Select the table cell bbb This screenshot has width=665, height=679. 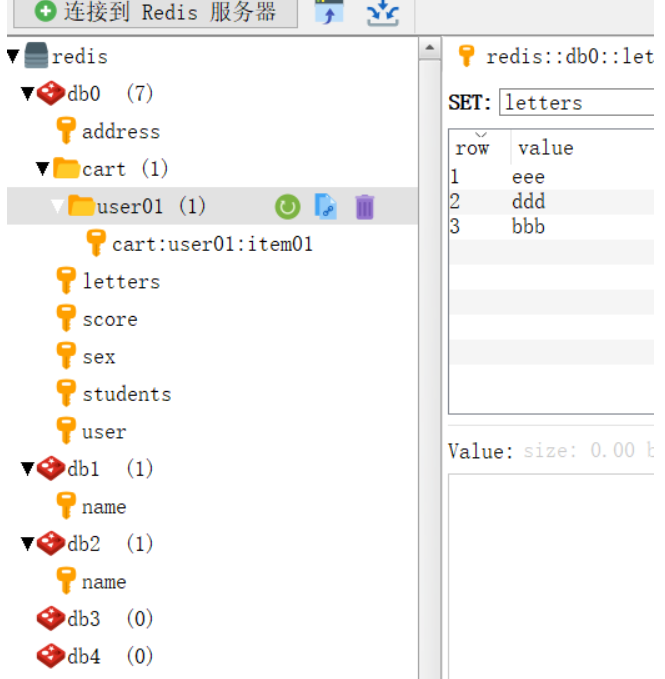coord(528,226)
